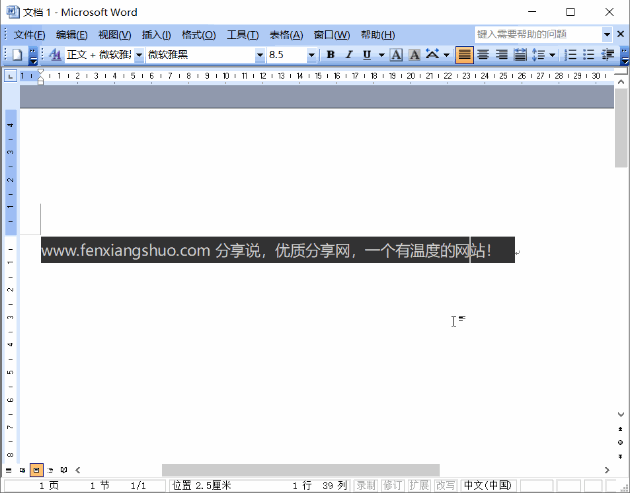630x493 pixels.
Task: Click the vertical scroll down arrow
Action: pos(621,414)
